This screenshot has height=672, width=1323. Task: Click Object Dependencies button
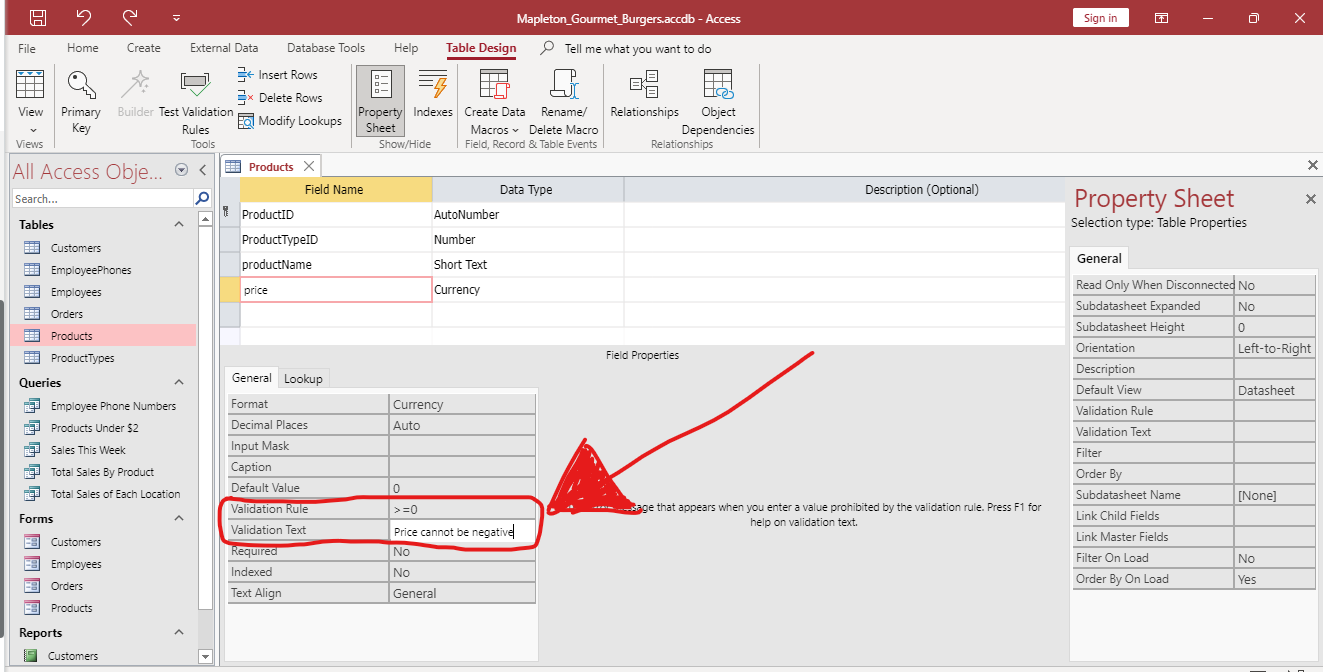pyautogui.click(x=718, y=102)
